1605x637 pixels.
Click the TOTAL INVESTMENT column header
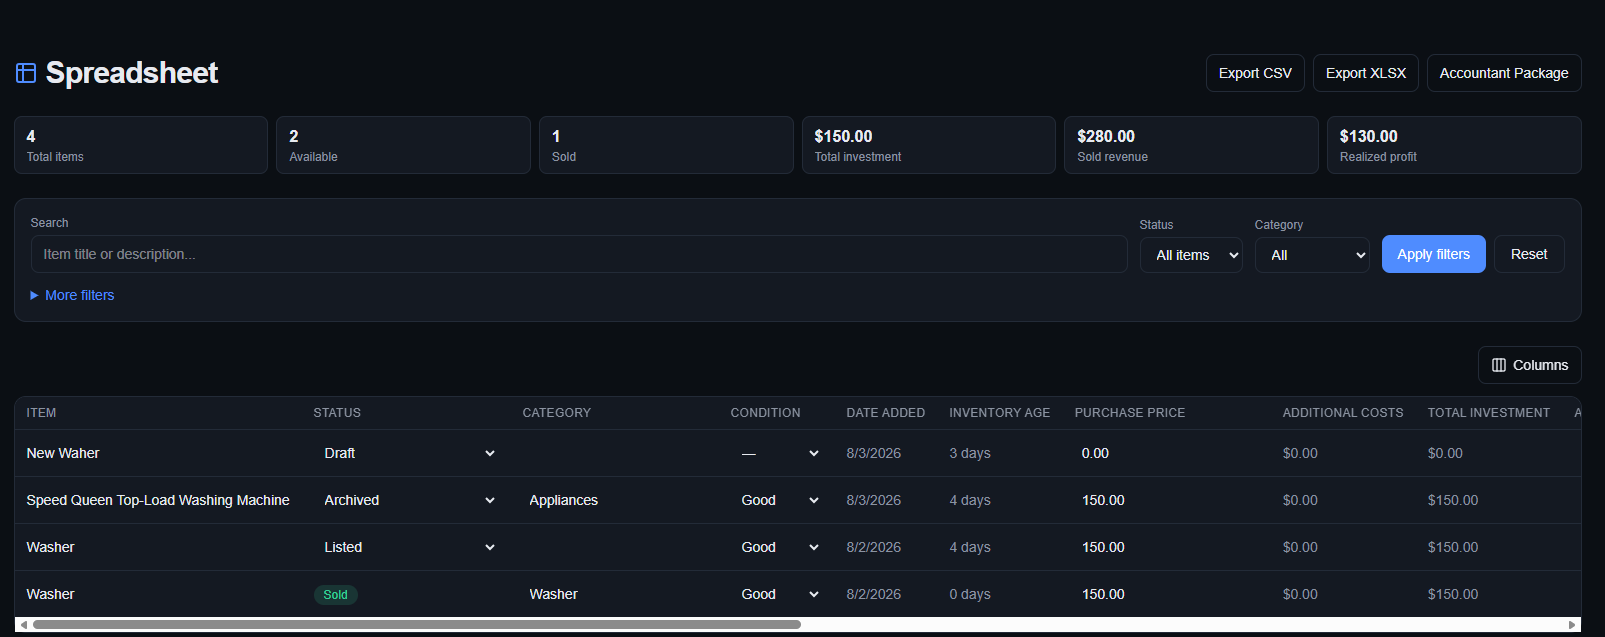click(x=1488, y=413)
